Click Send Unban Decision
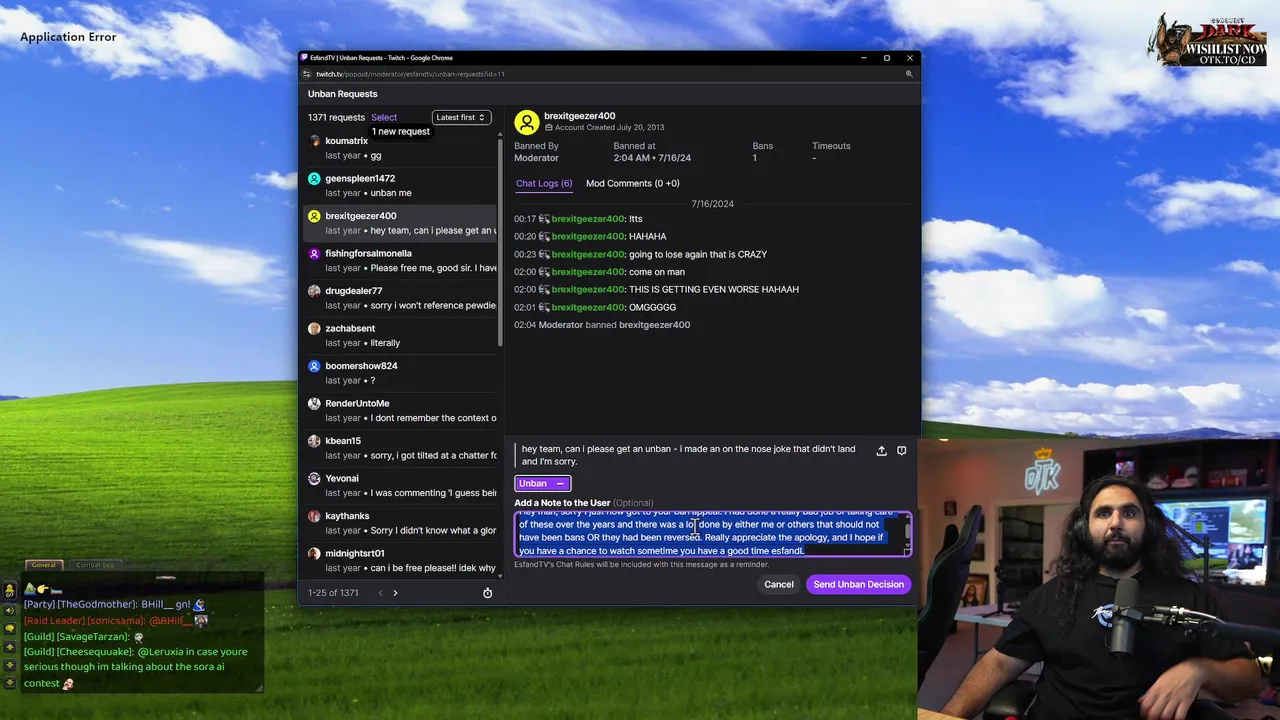1280x720 pixels. click(858, 584)
